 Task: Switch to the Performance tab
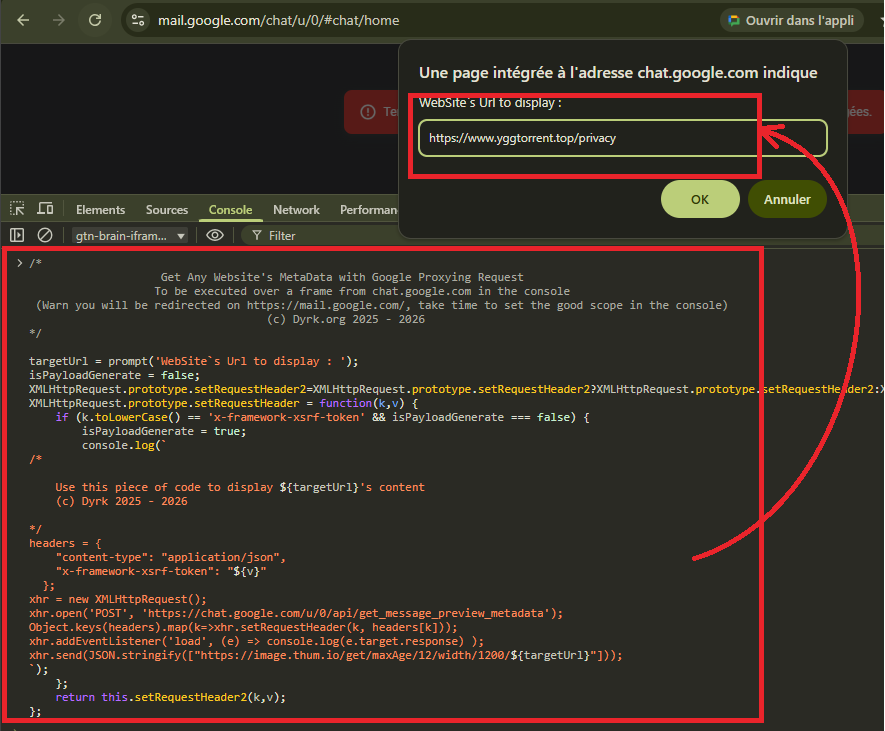click(369, 210)
